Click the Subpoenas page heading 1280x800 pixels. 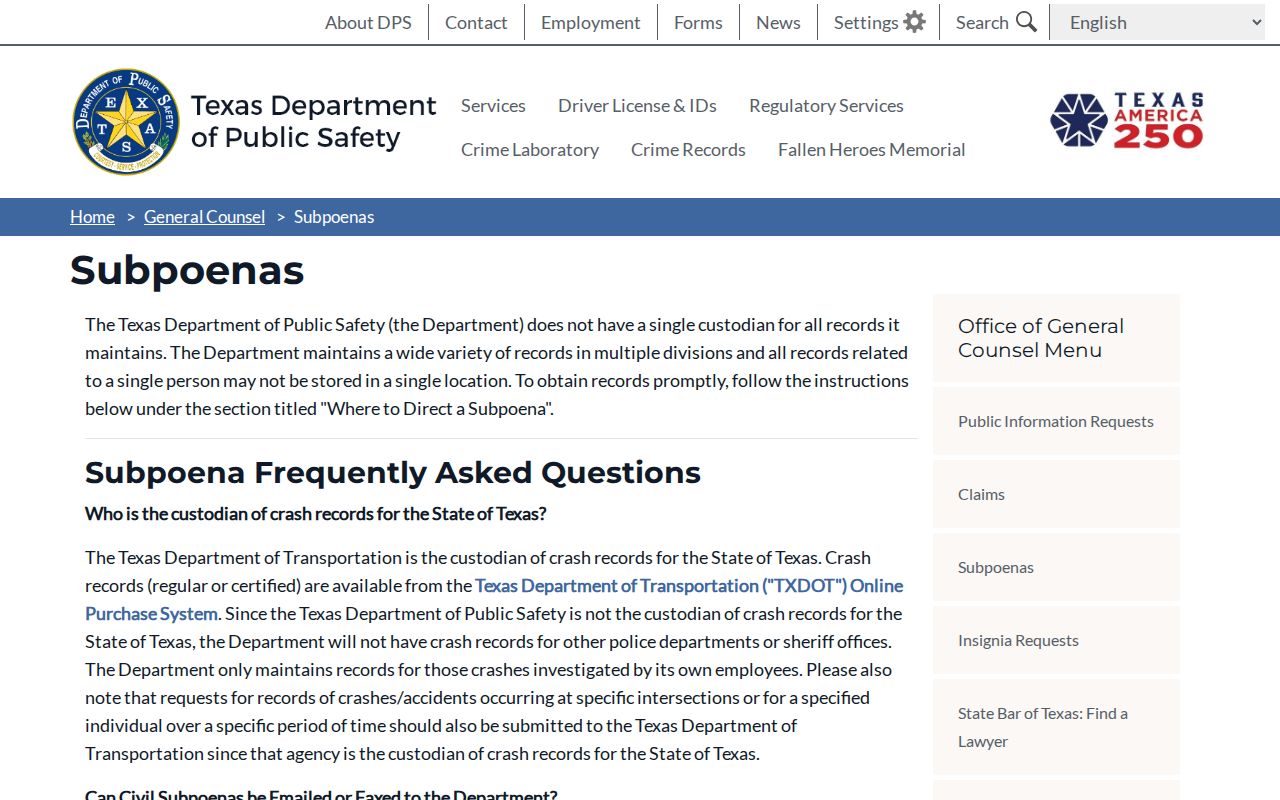187,270
